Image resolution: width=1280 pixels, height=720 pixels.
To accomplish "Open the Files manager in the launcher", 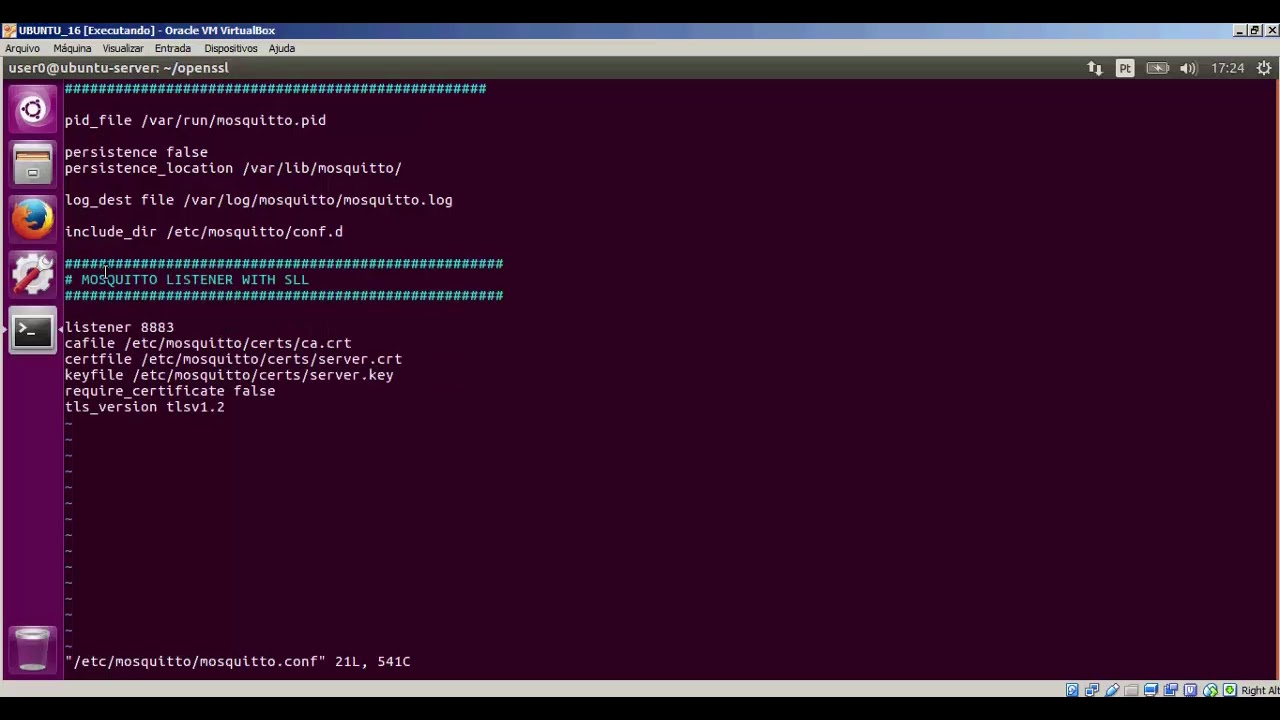I will 32,164.
